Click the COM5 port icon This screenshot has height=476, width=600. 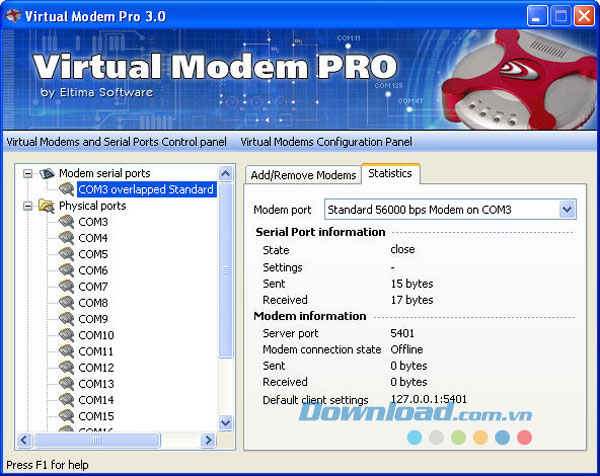pos(66,254)
